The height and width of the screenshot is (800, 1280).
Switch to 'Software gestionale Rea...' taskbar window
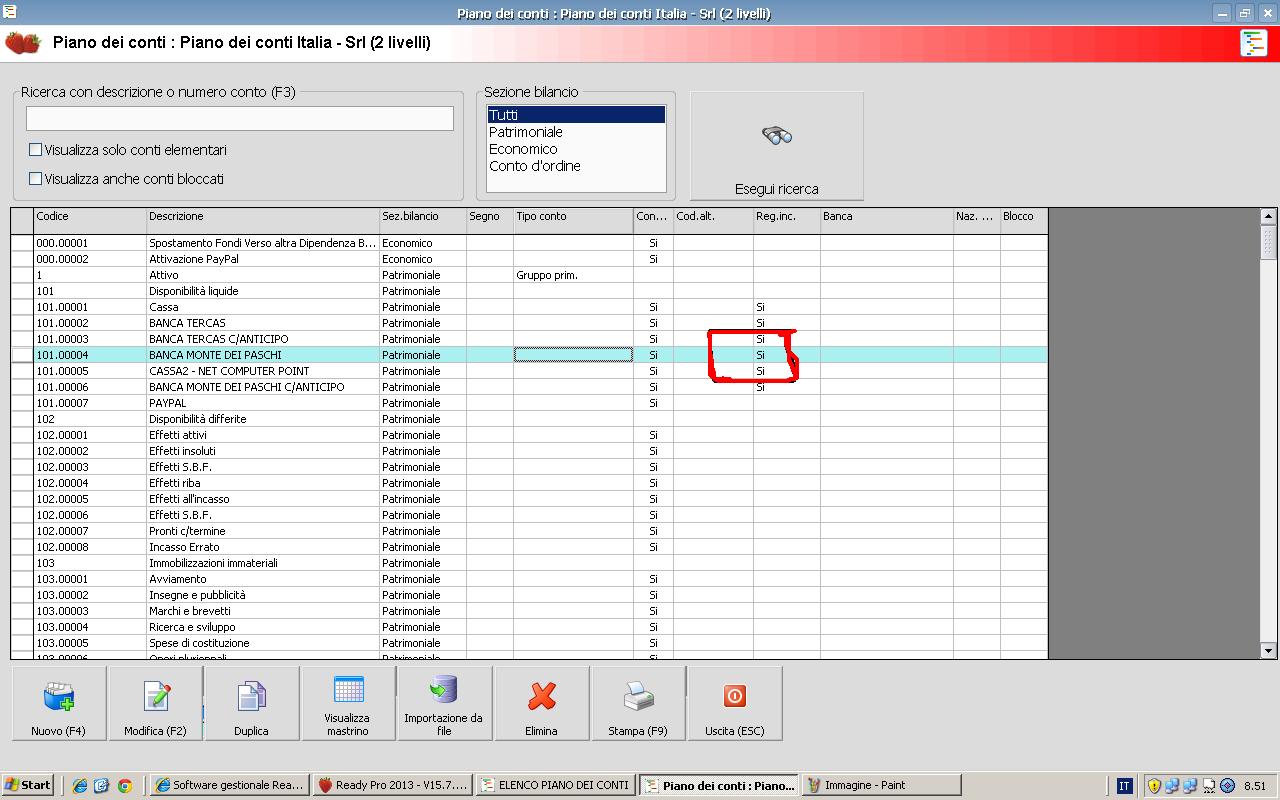click(230, 785)
